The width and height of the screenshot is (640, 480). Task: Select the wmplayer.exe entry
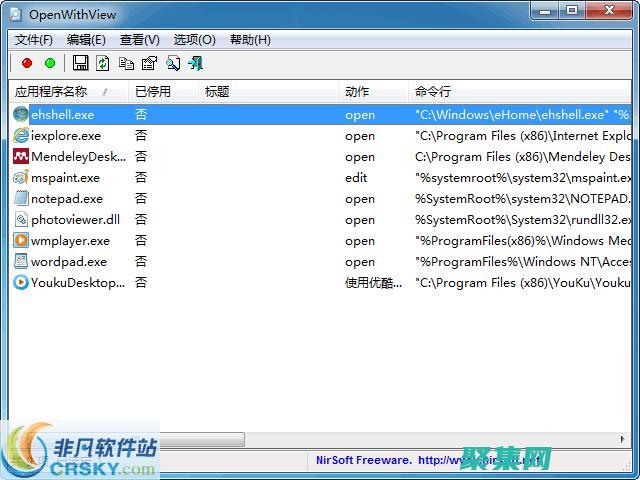pyautogui.click(x=70, y=241)
